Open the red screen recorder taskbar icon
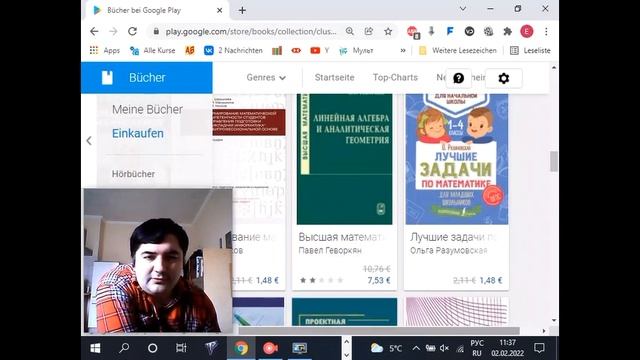This screenshot has width=640, height=360. tap(270, 348)
